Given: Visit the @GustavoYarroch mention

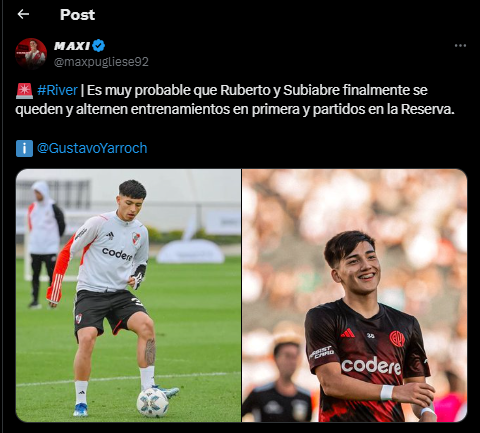Looking at the screenshot, I should click(x=92, y=148).
